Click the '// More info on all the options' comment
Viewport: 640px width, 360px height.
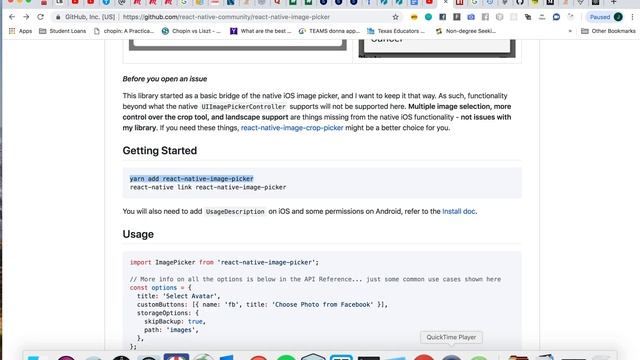tap(315, 279)
